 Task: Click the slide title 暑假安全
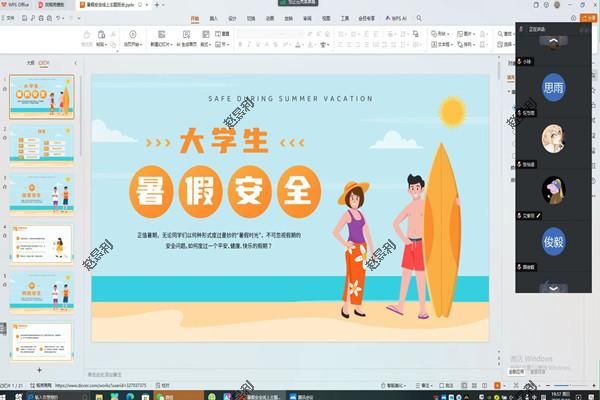tap(225, 189)
